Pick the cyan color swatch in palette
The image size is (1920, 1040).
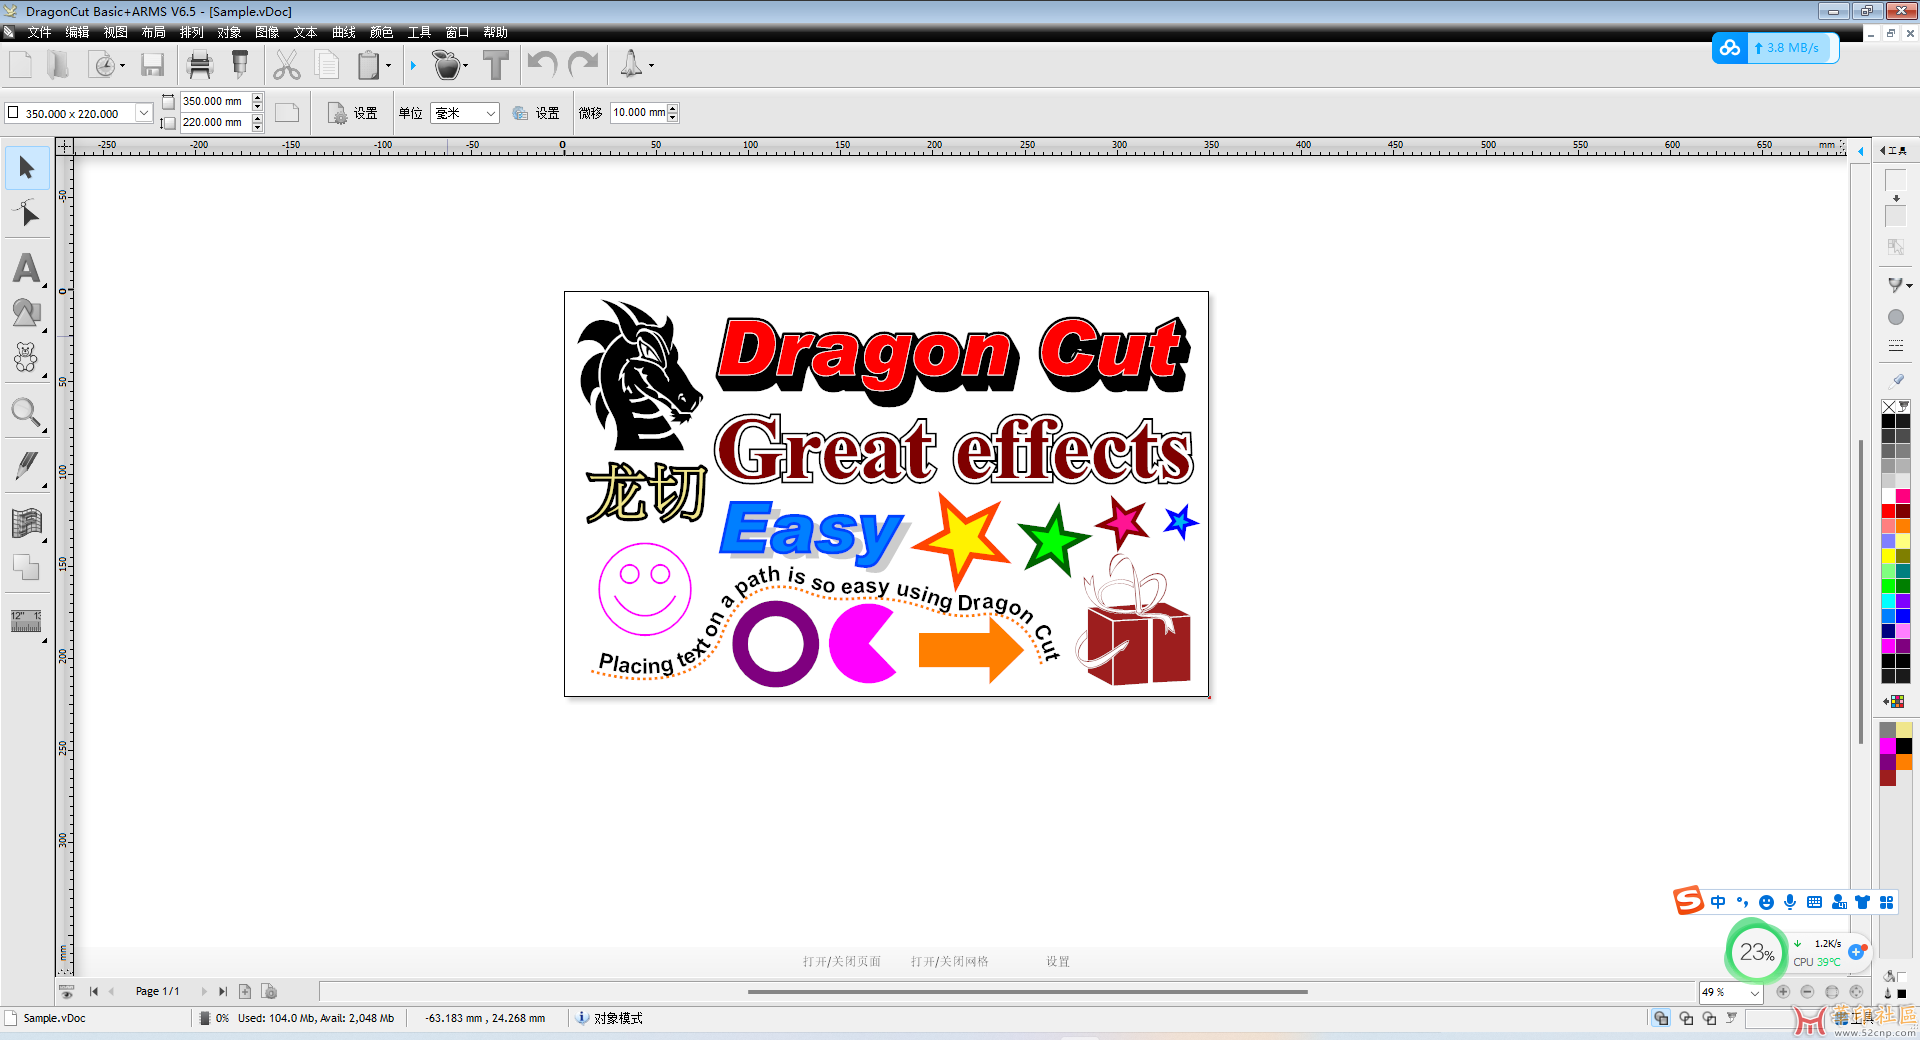click(1889, 601)
